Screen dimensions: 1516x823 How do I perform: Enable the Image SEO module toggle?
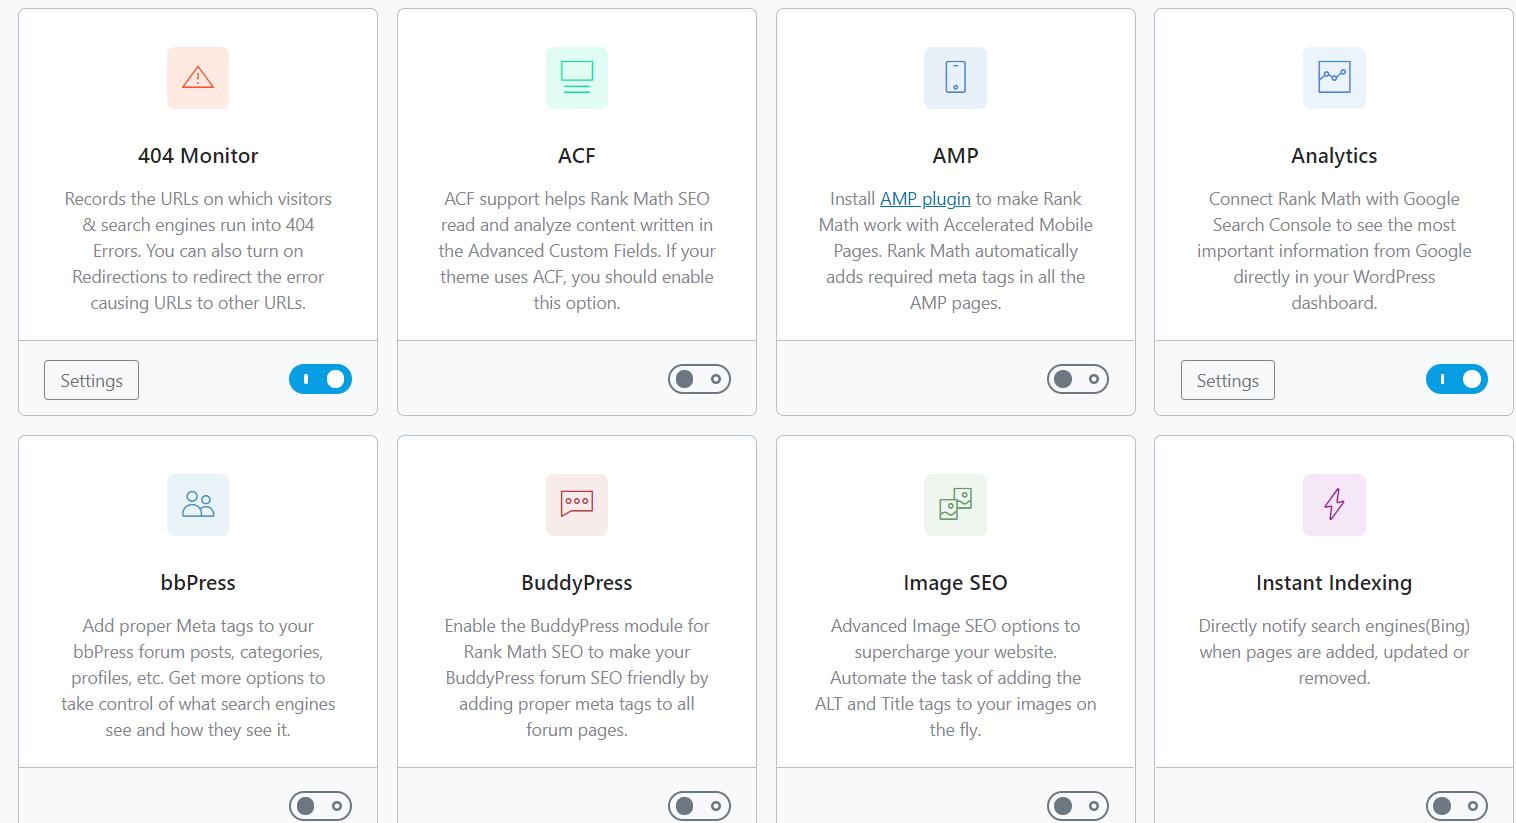click(x=1077, y=806)
